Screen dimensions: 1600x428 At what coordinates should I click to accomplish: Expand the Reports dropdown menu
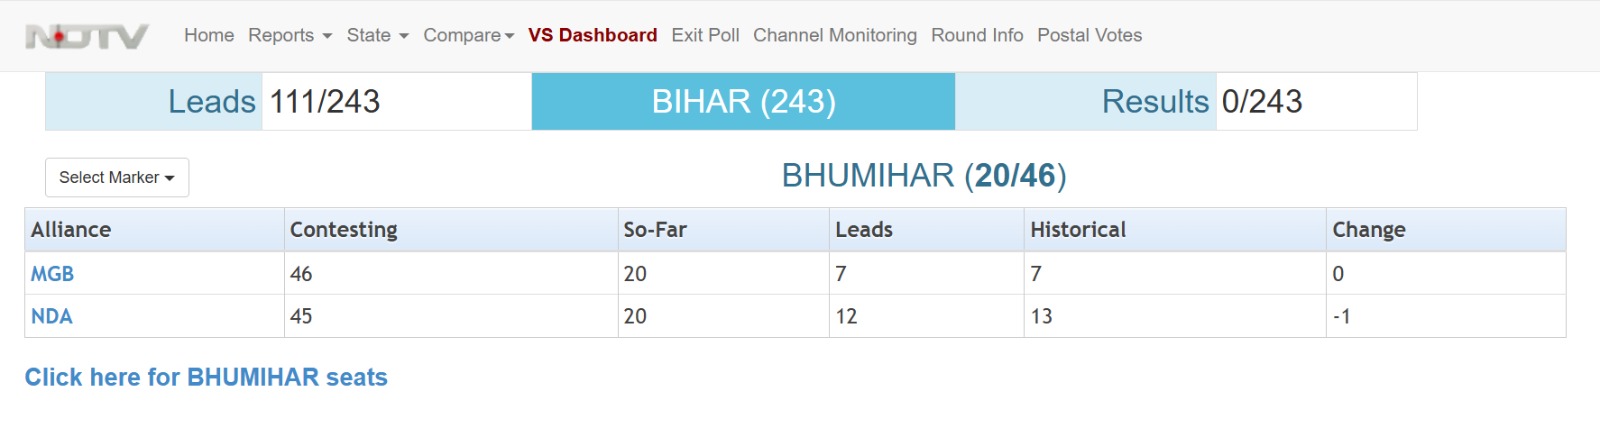coord(290,35)
